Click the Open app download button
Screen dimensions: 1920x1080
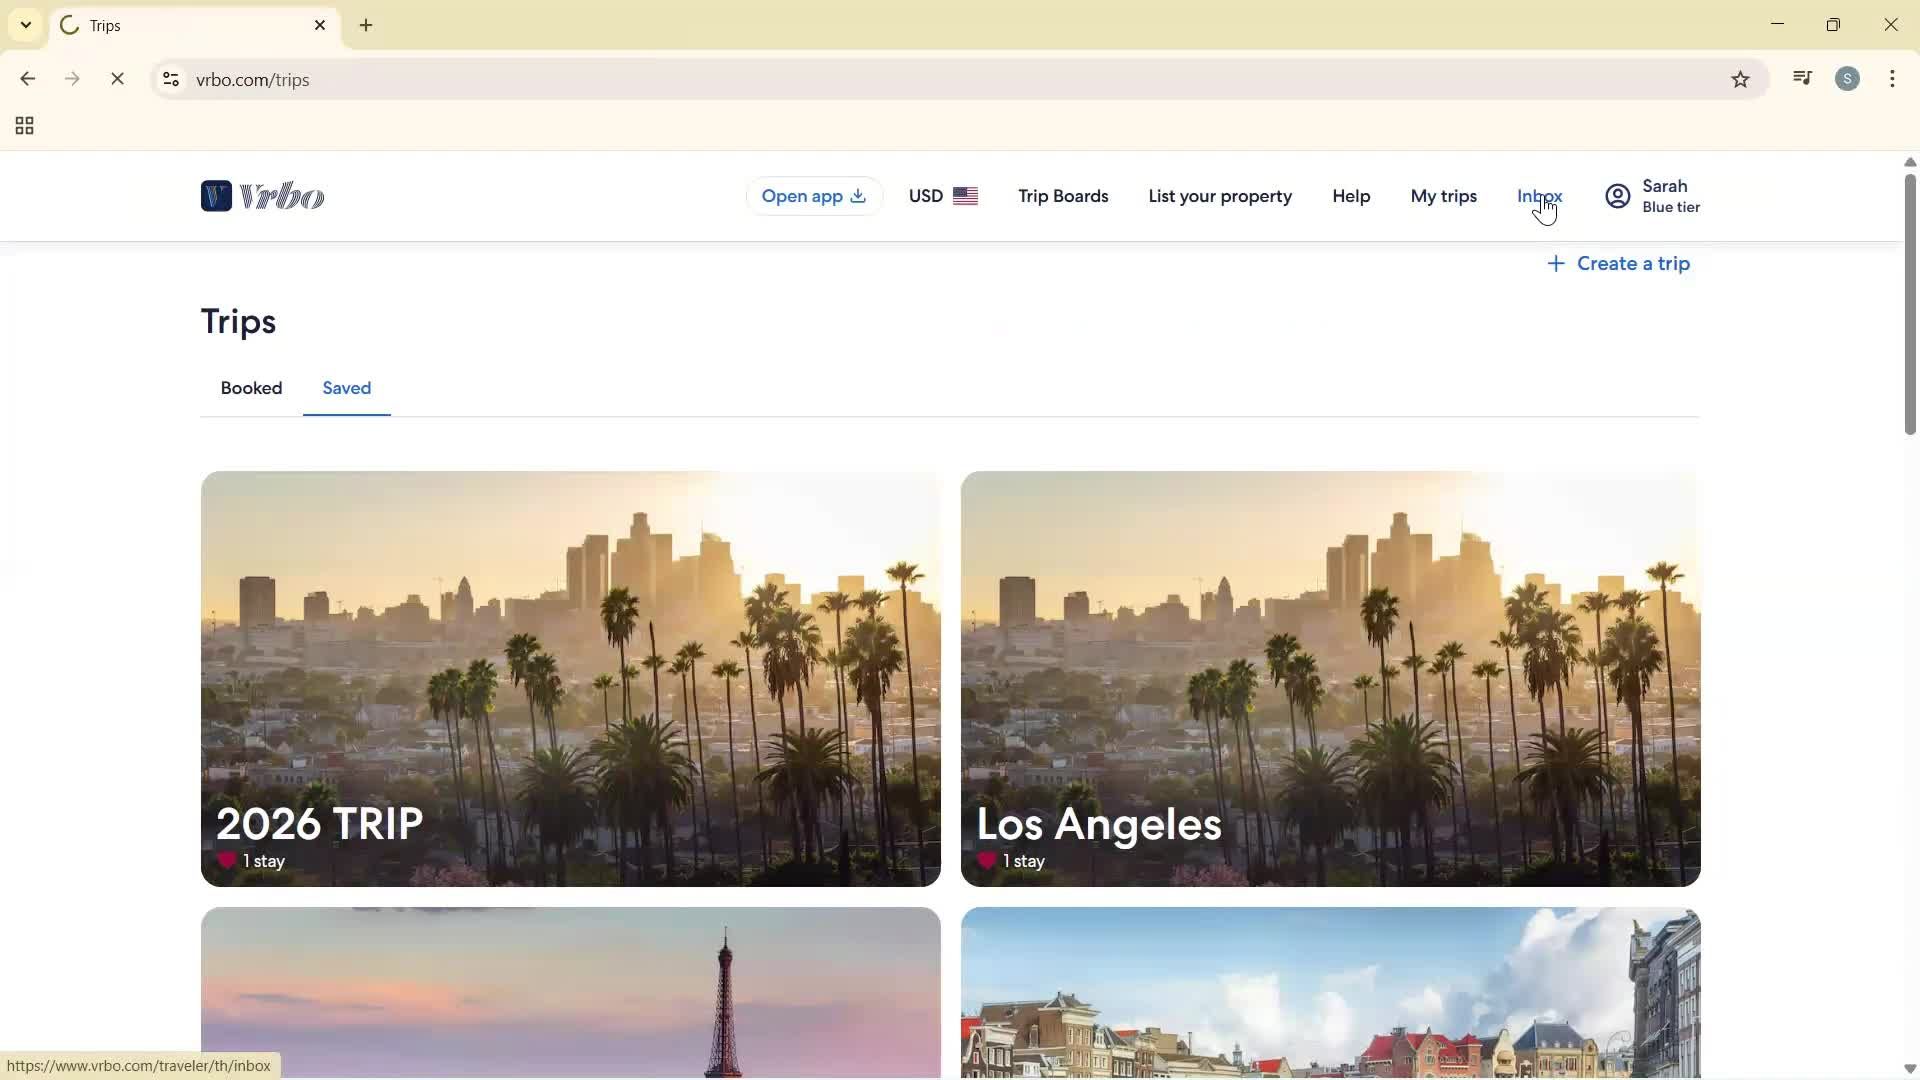coord(813,196)
